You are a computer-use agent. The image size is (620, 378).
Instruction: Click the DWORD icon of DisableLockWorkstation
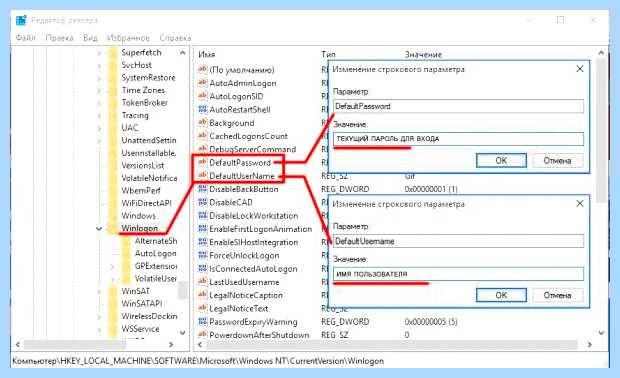coord(202,215)
